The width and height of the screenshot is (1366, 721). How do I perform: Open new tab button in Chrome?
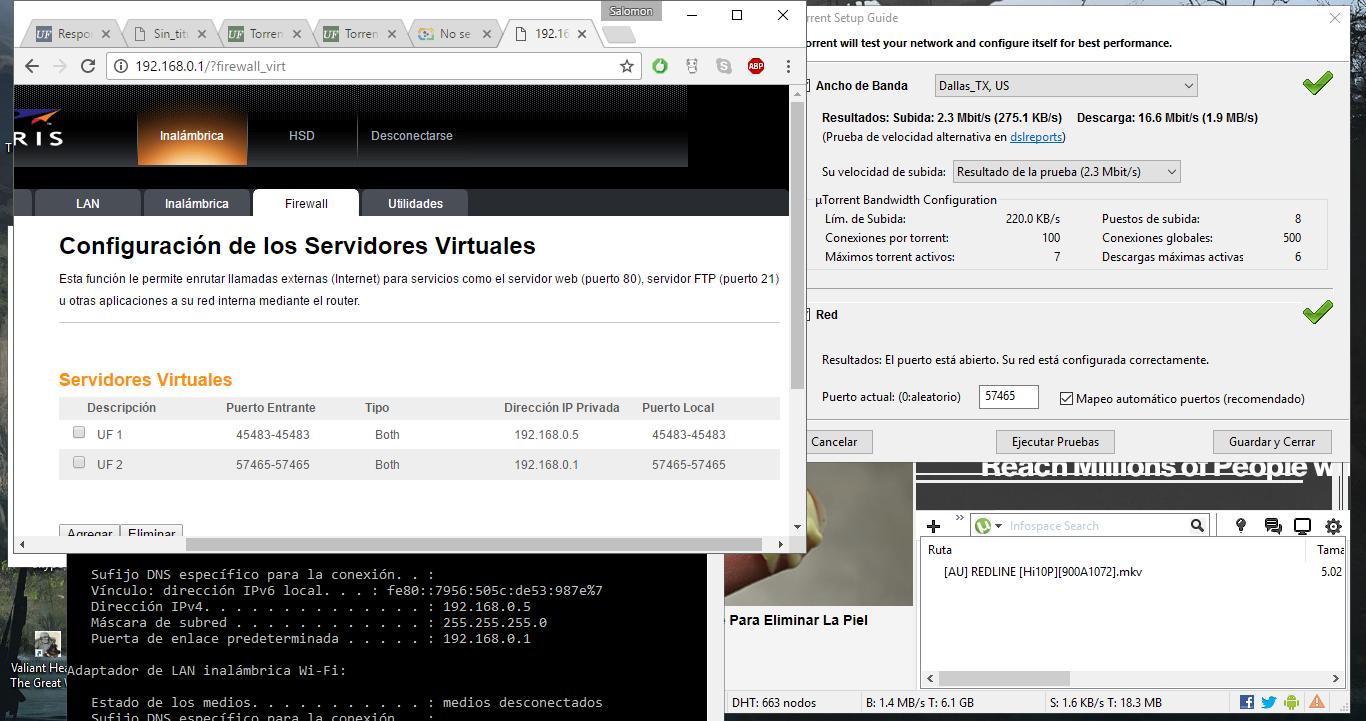coord(619,35)
